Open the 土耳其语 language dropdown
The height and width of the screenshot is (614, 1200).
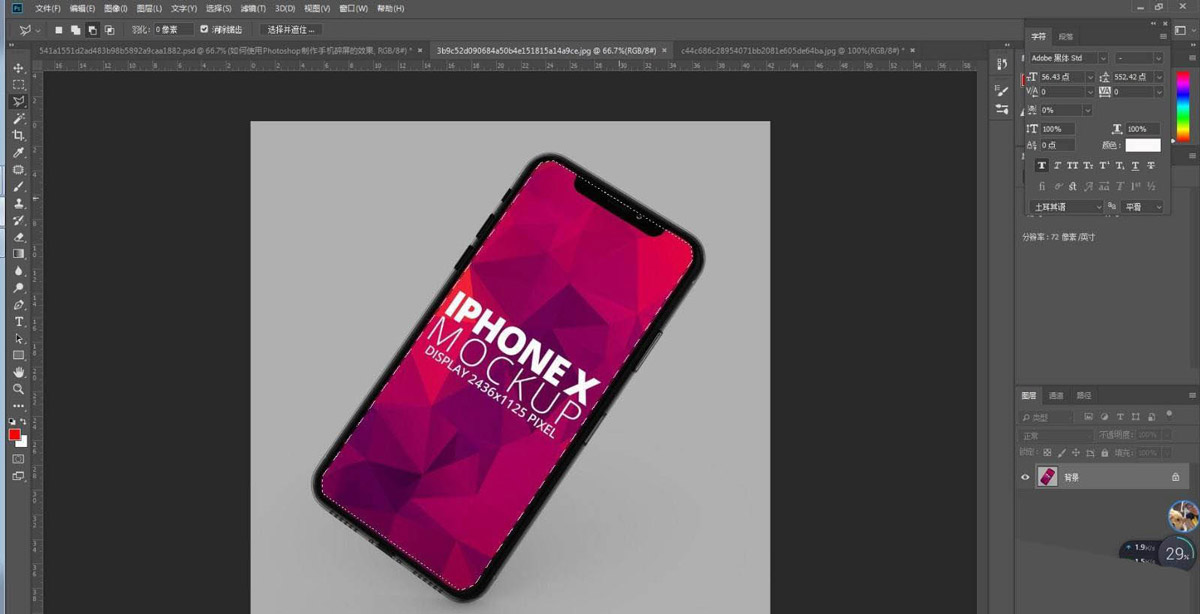tap(1065, 207)
